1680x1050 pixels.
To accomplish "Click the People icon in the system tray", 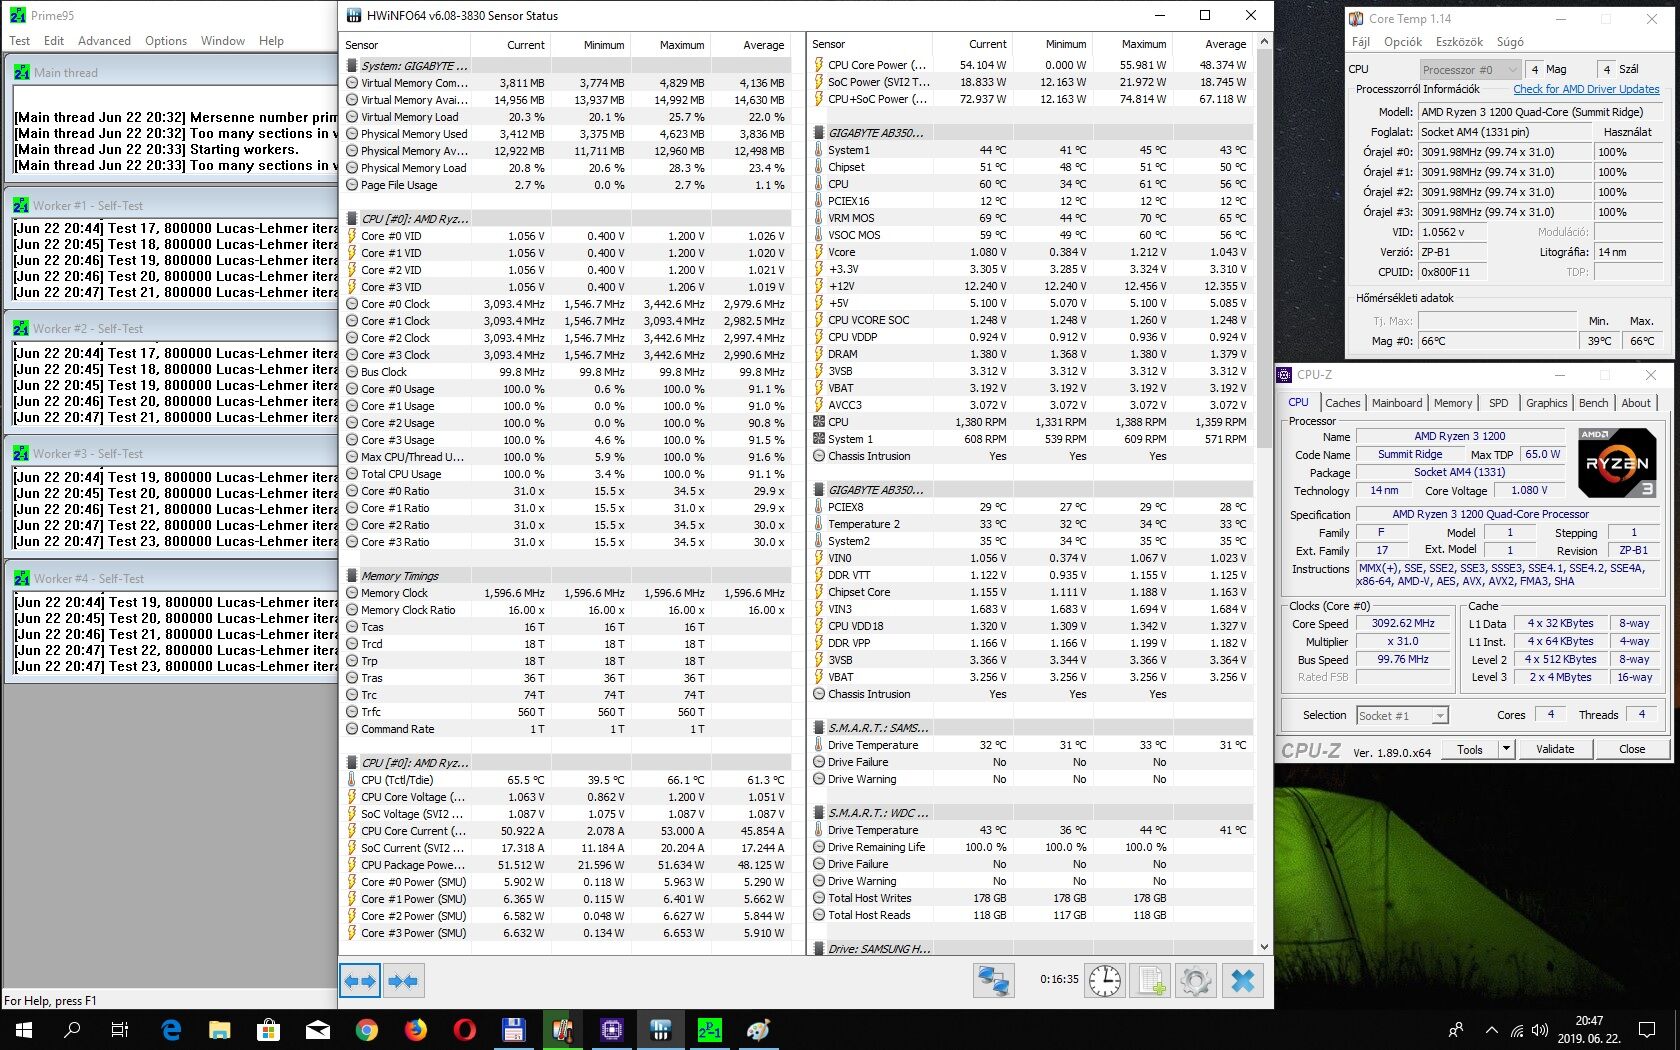I will click(1456, 1030).
